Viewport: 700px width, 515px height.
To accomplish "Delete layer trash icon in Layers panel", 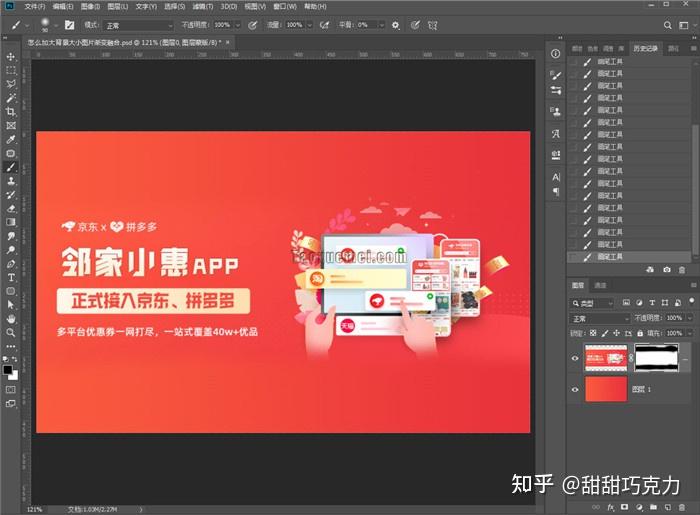I will (x=682, y=507).
